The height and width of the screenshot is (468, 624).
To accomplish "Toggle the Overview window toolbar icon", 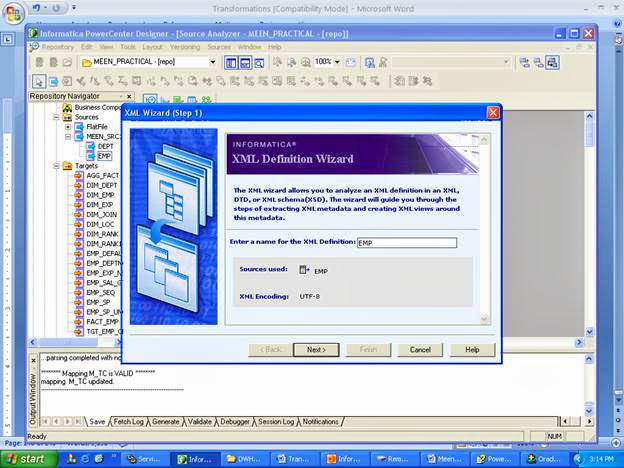I will coord(259,62).
